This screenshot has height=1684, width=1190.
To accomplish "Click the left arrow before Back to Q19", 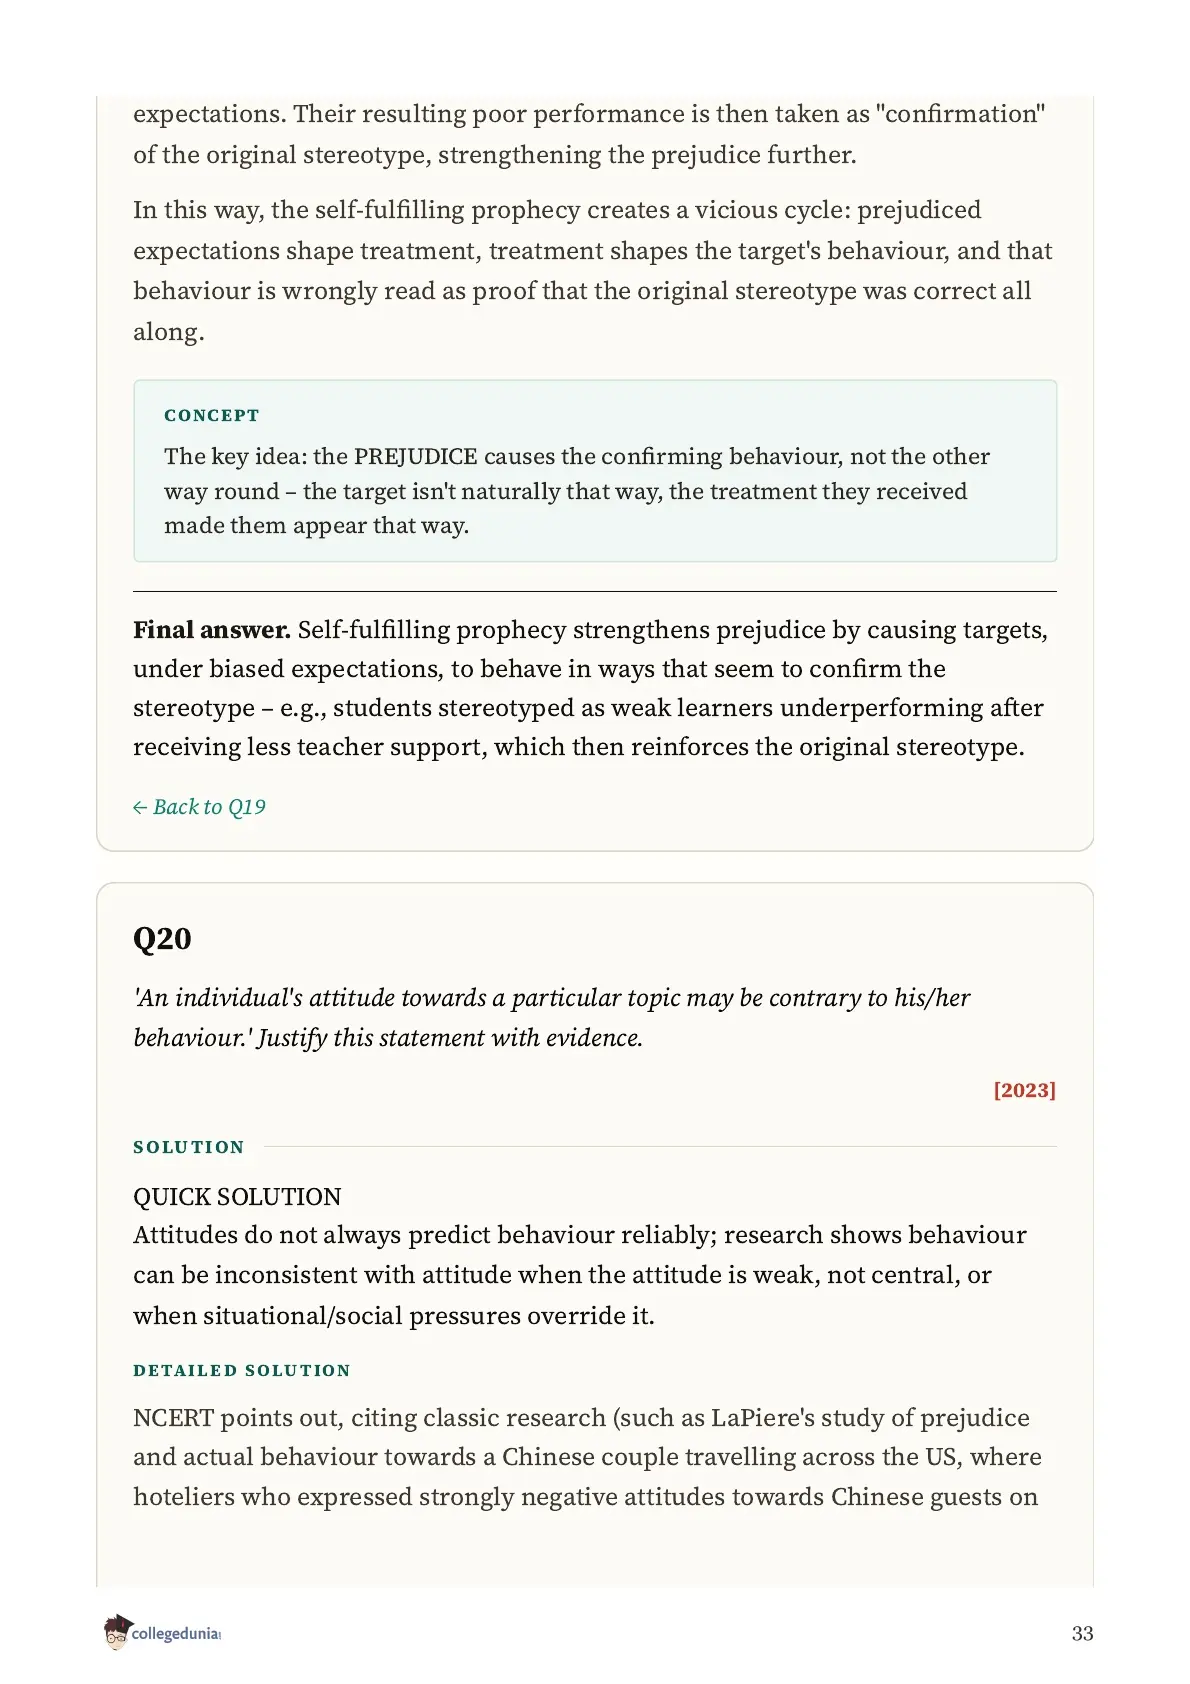I will click(x=140, y=808).
